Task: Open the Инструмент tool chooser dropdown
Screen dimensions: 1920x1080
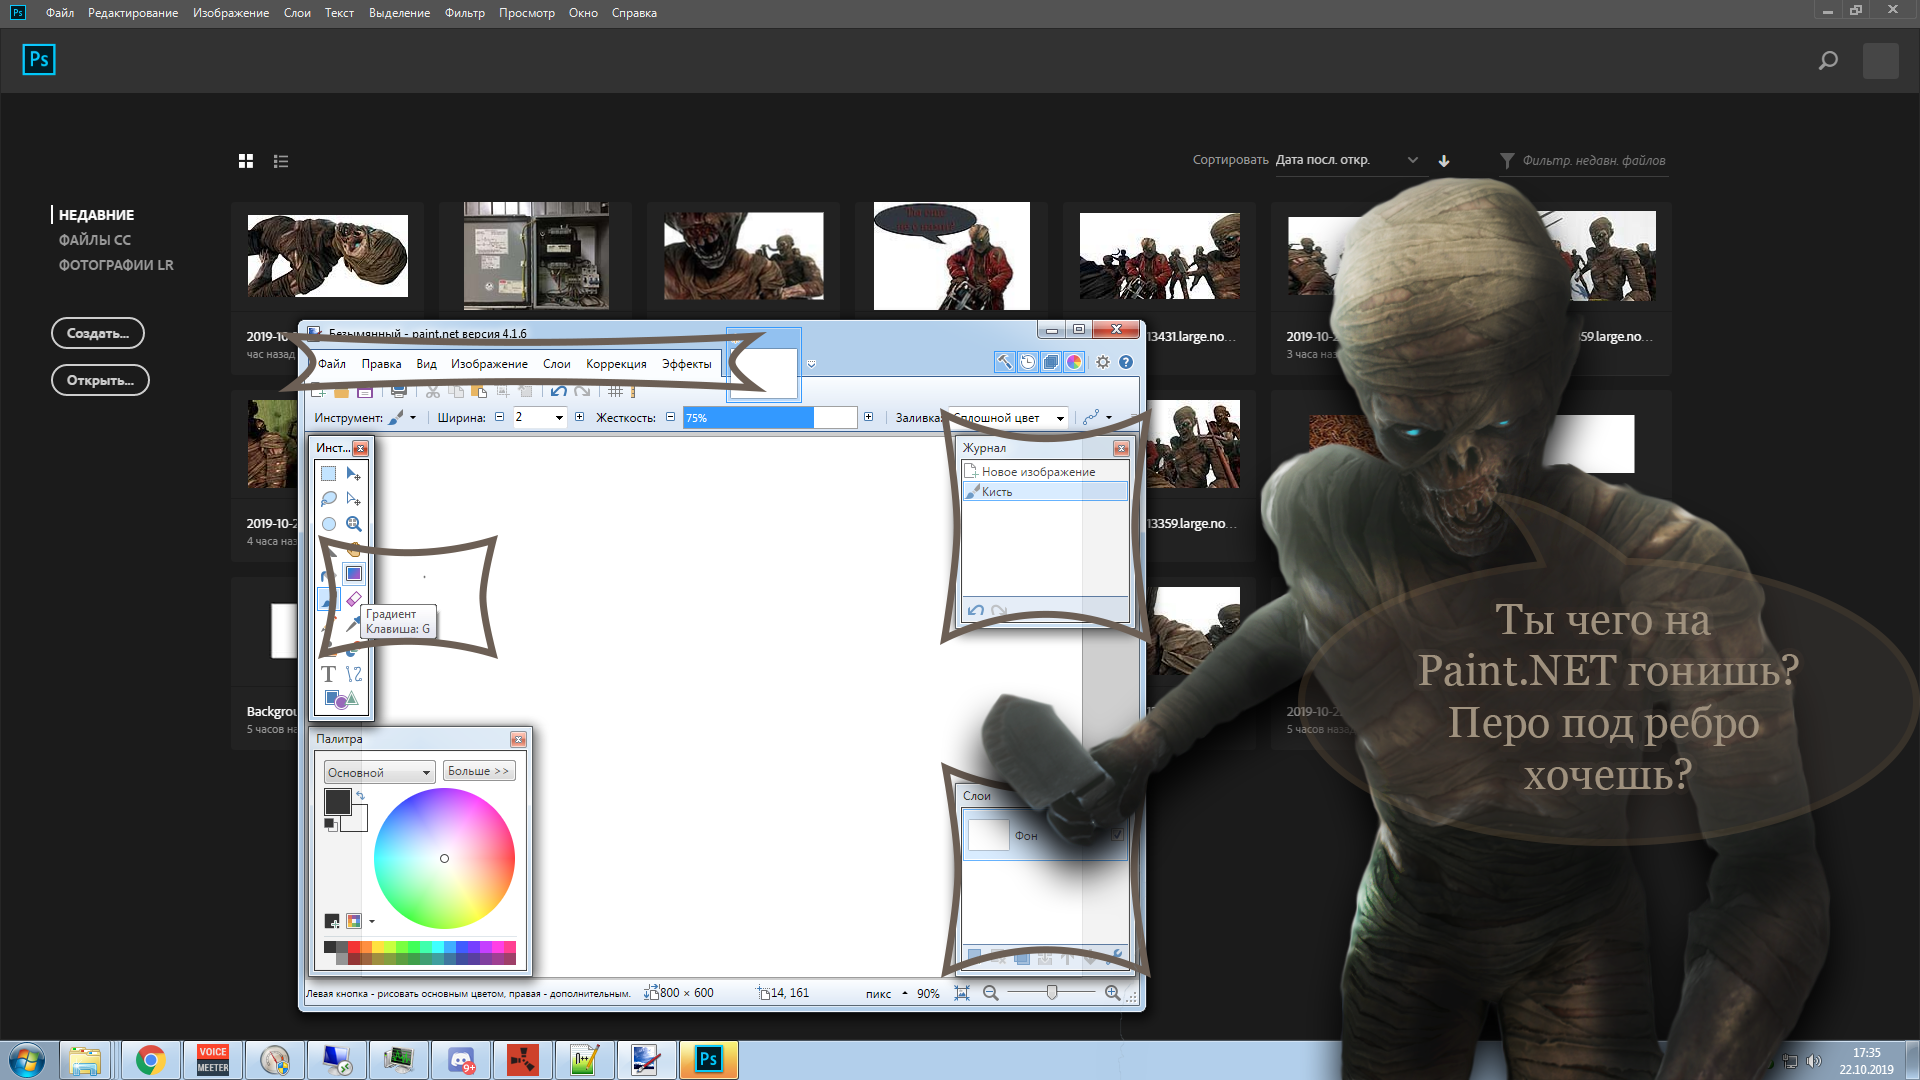Action: coord(403,418)
